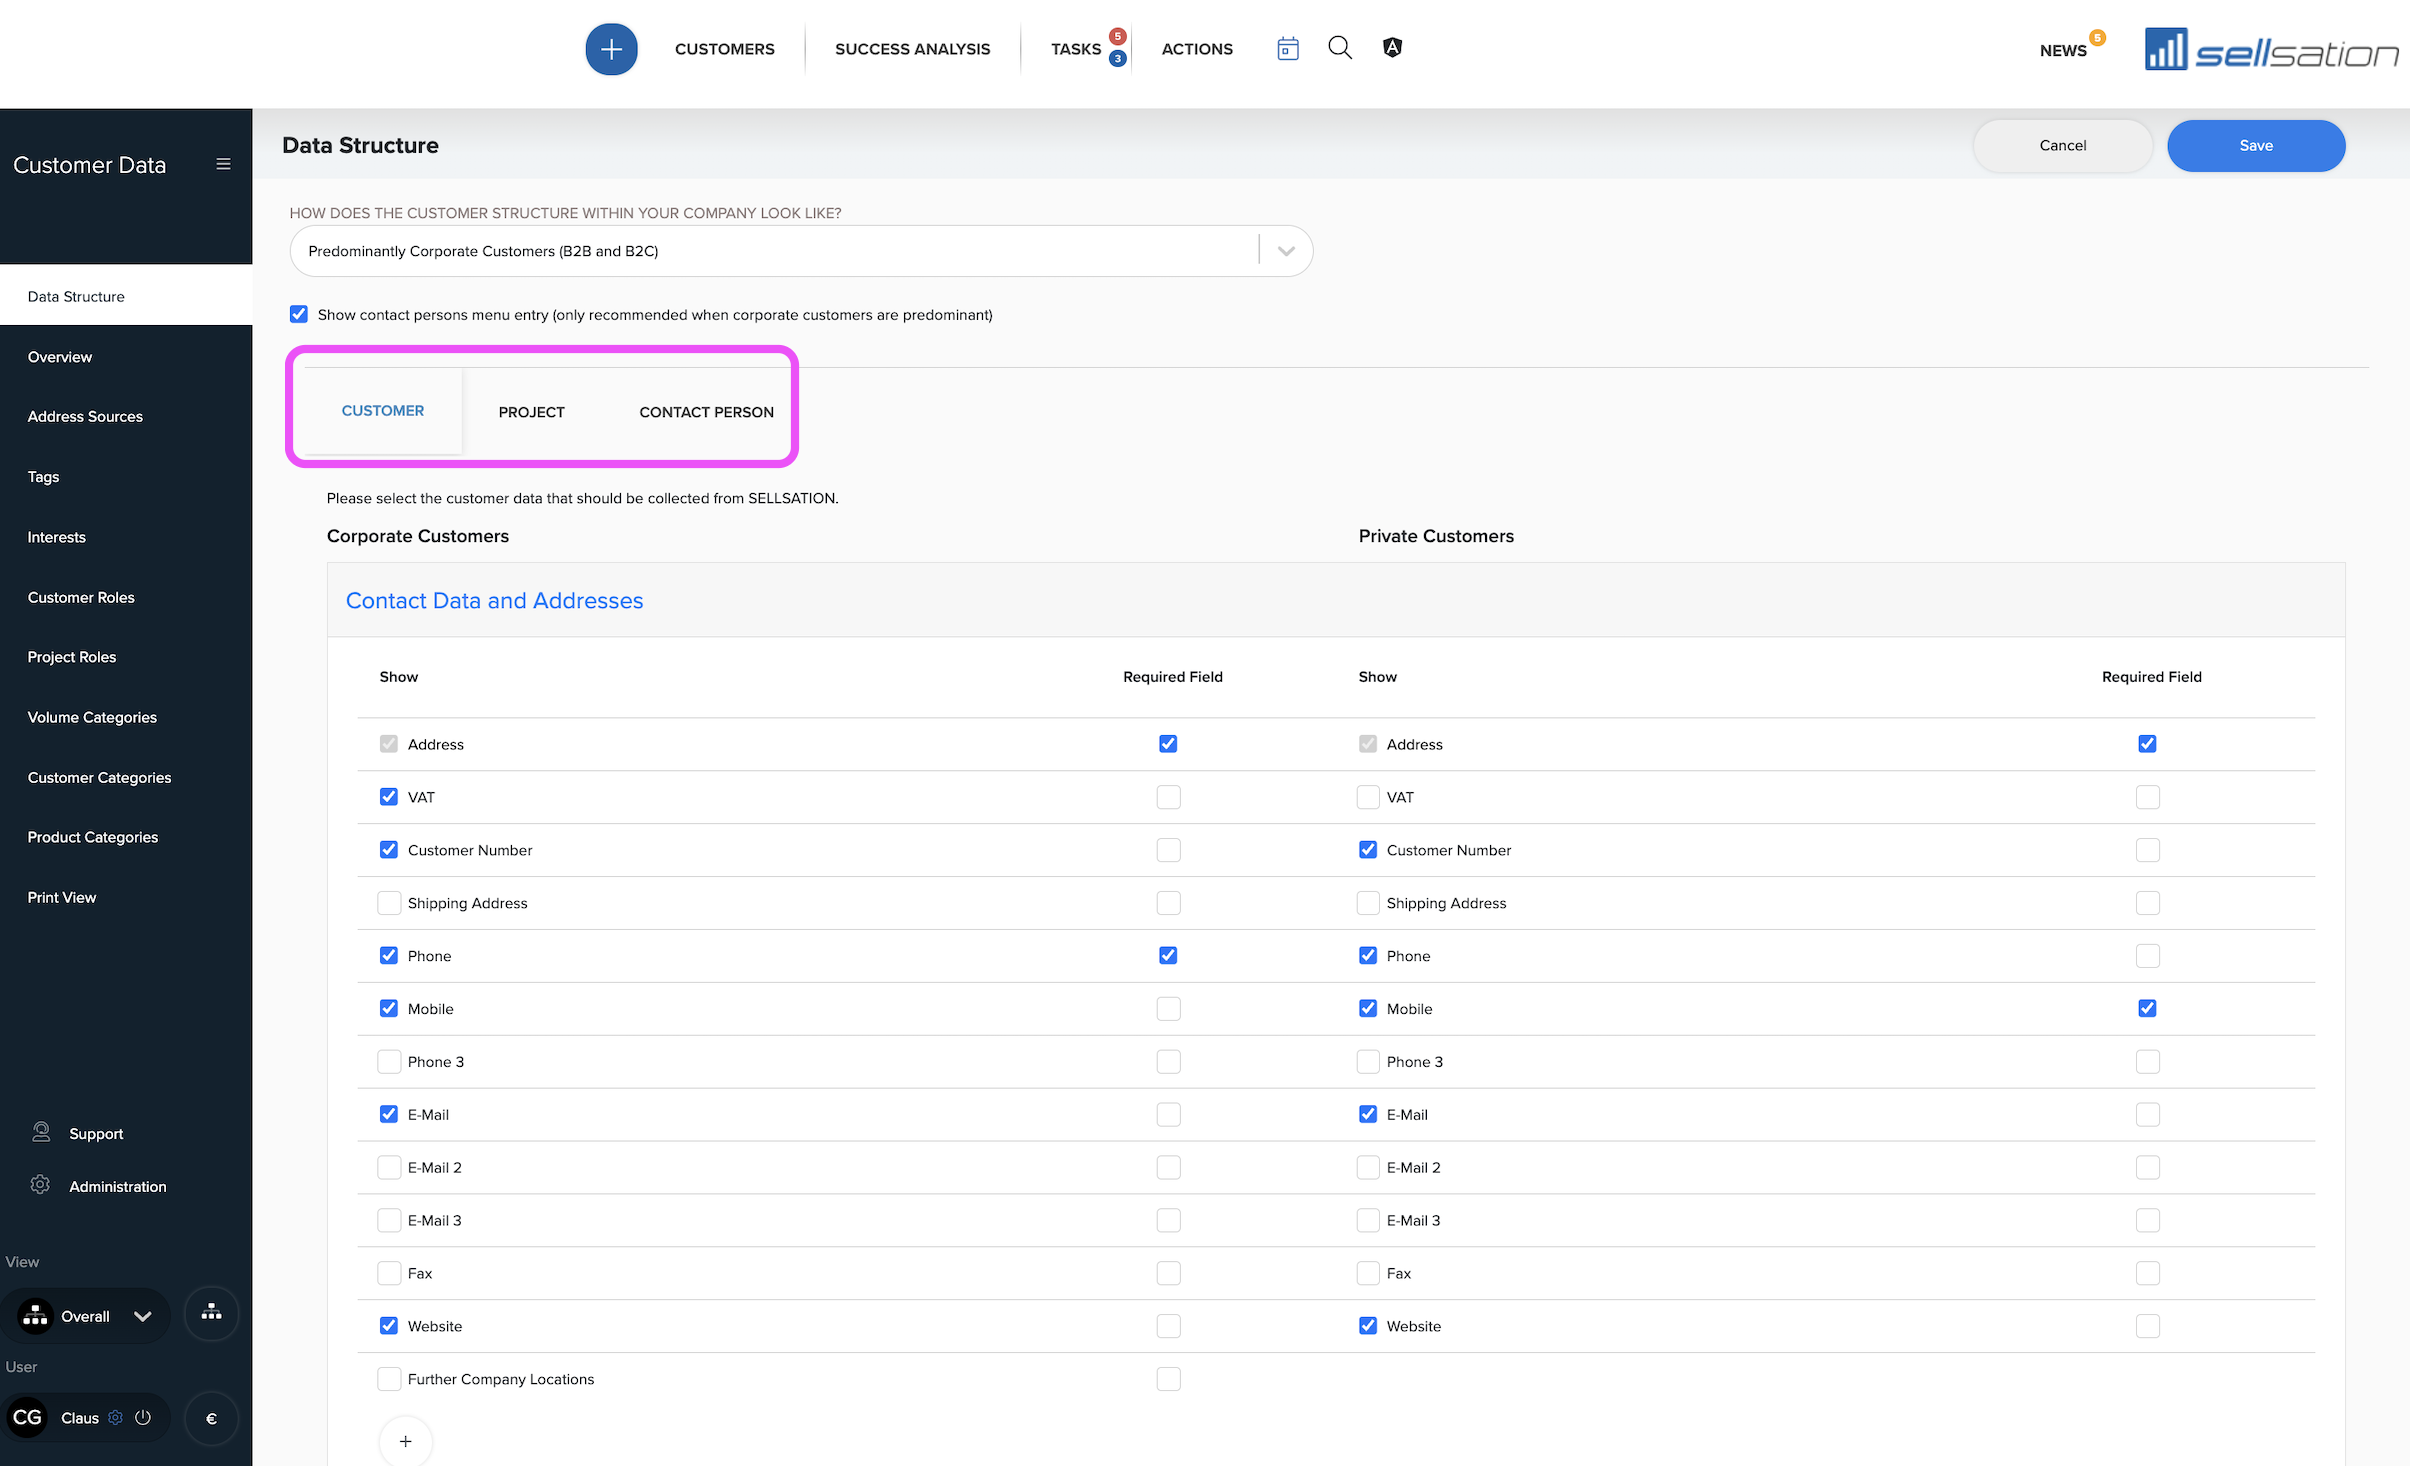
Task: Click the magnifying glass search icon
Action: [1340, 48]
